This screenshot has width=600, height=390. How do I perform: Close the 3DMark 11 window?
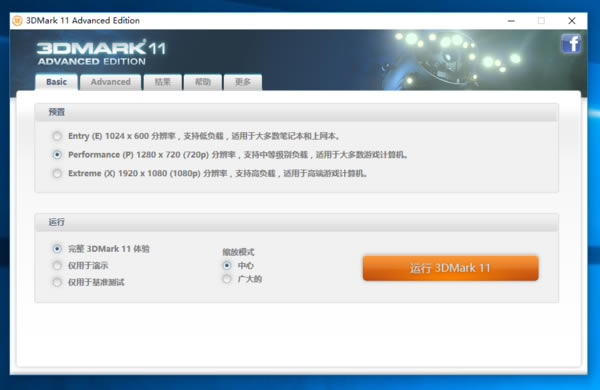tap(572, 21)
